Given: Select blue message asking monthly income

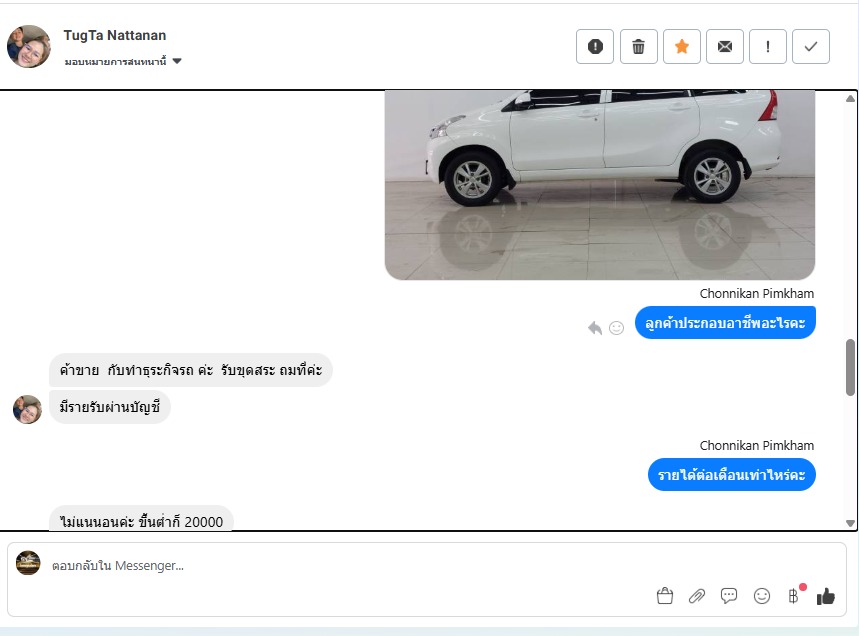Looking at the screenshot, I should click(731, 474).
